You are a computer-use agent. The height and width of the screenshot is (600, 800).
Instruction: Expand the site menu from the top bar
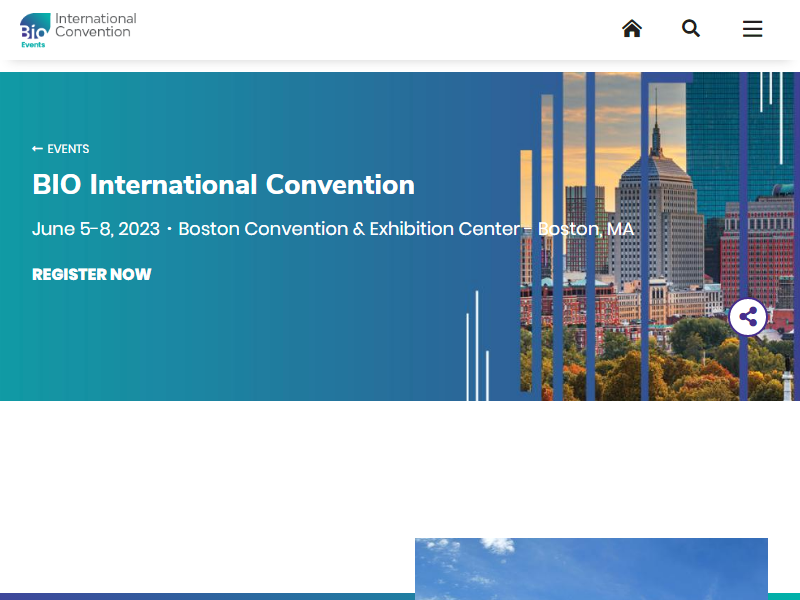[752, 29]
